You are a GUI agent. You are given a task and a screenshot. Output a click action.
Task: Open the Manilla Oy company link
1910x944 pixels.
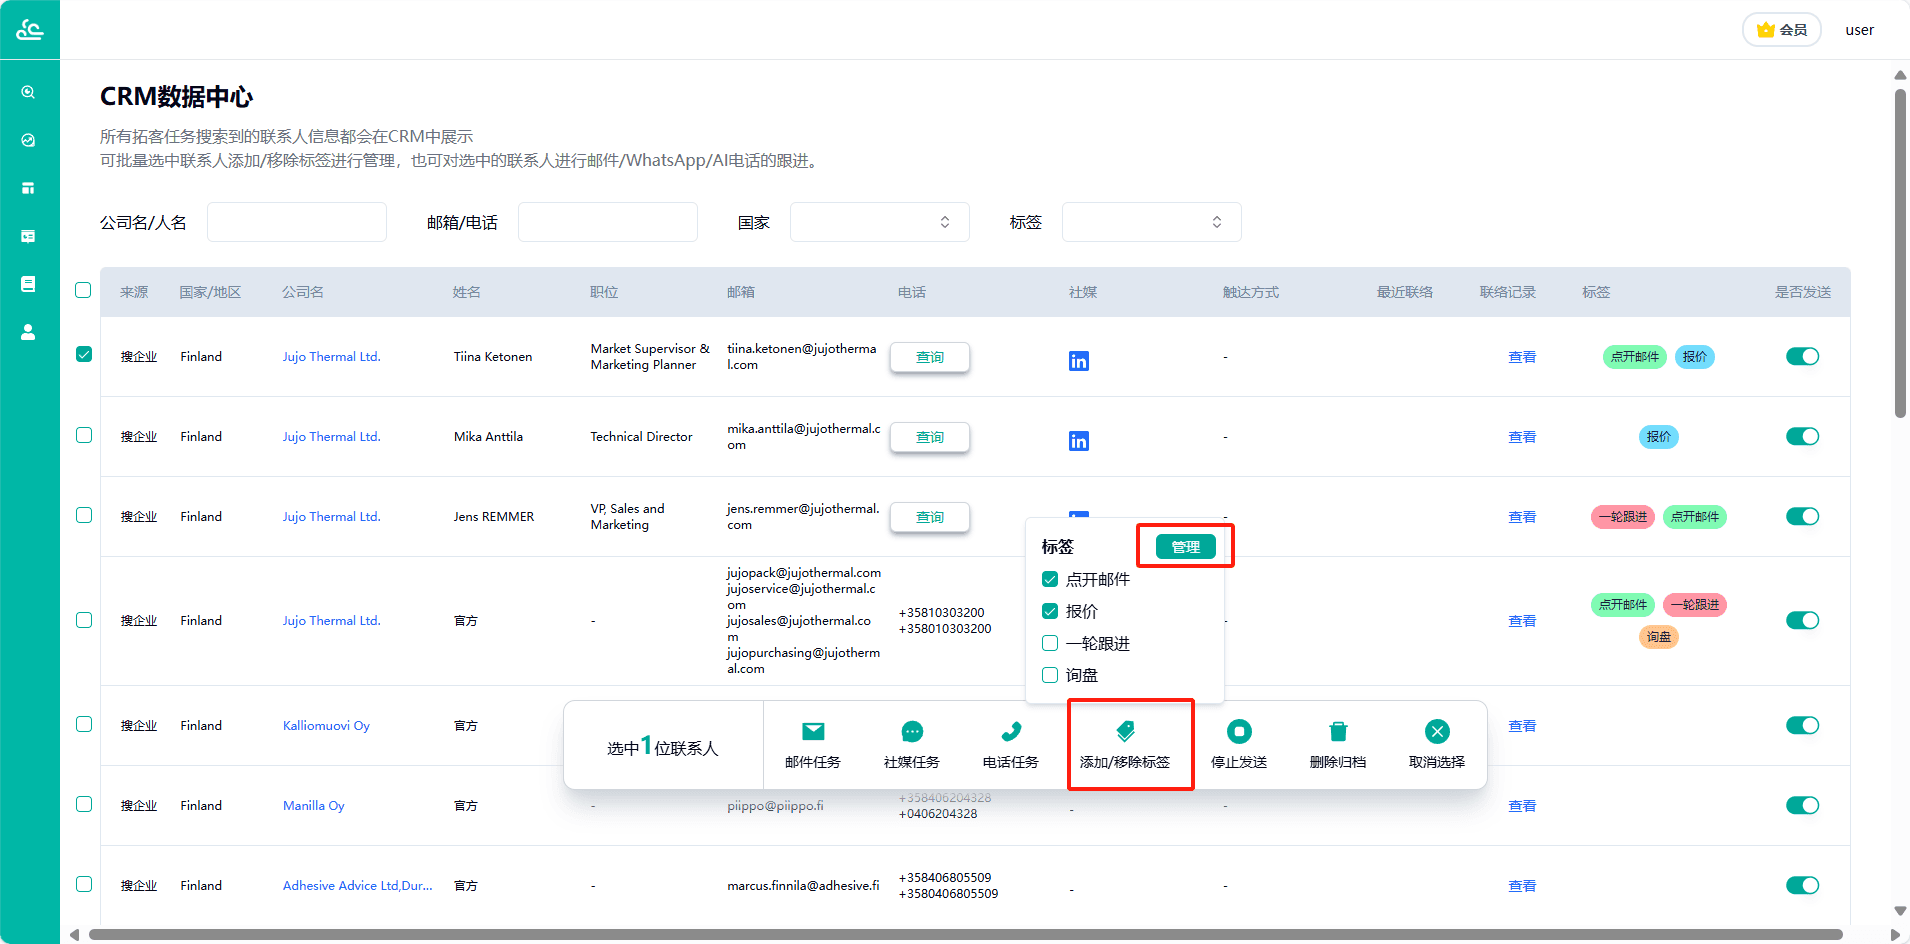coord(313,806)
